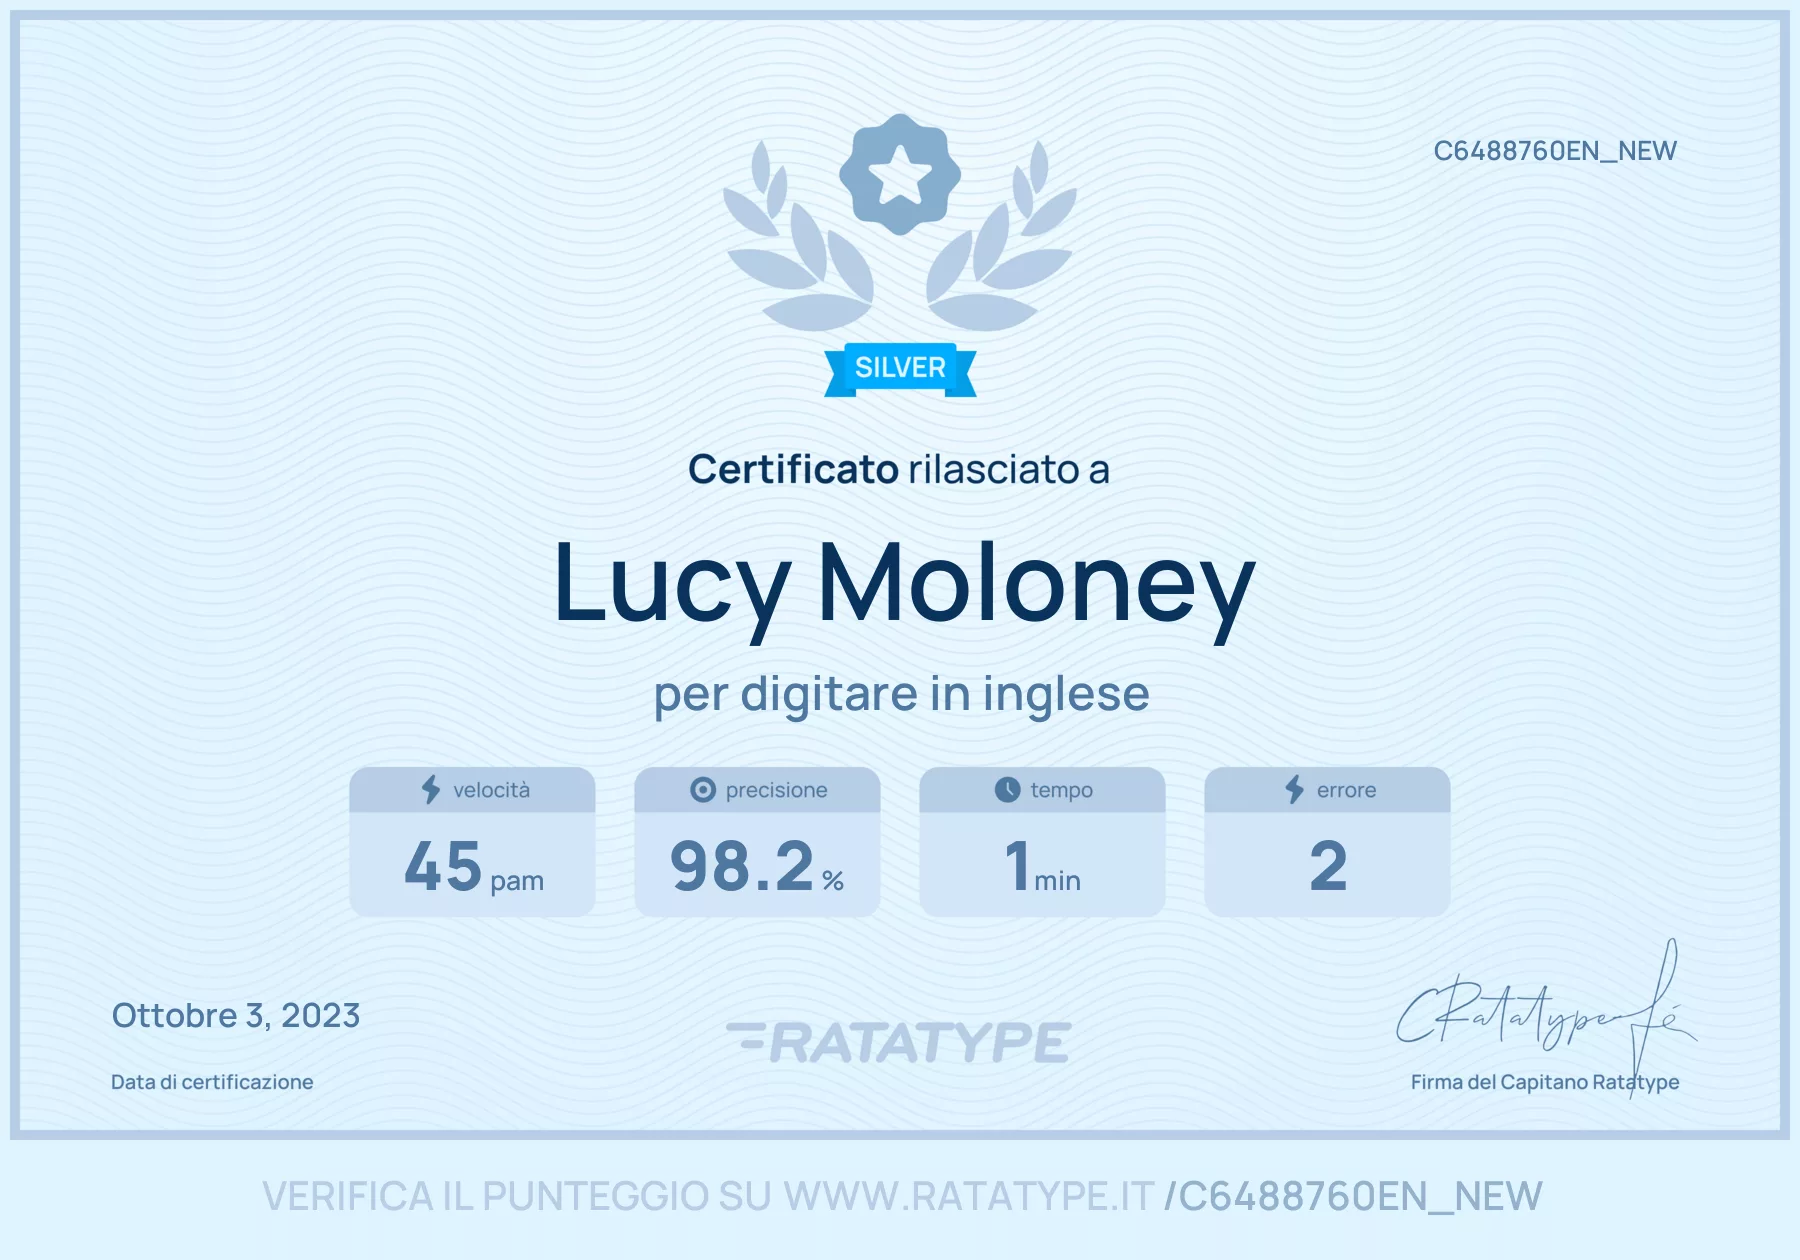Open the verification link WWW.RATATYPE.IT at bottom
The width and height of the screenshot is (1800, 1260).
pyautogui.click(x=969, y=1197)
